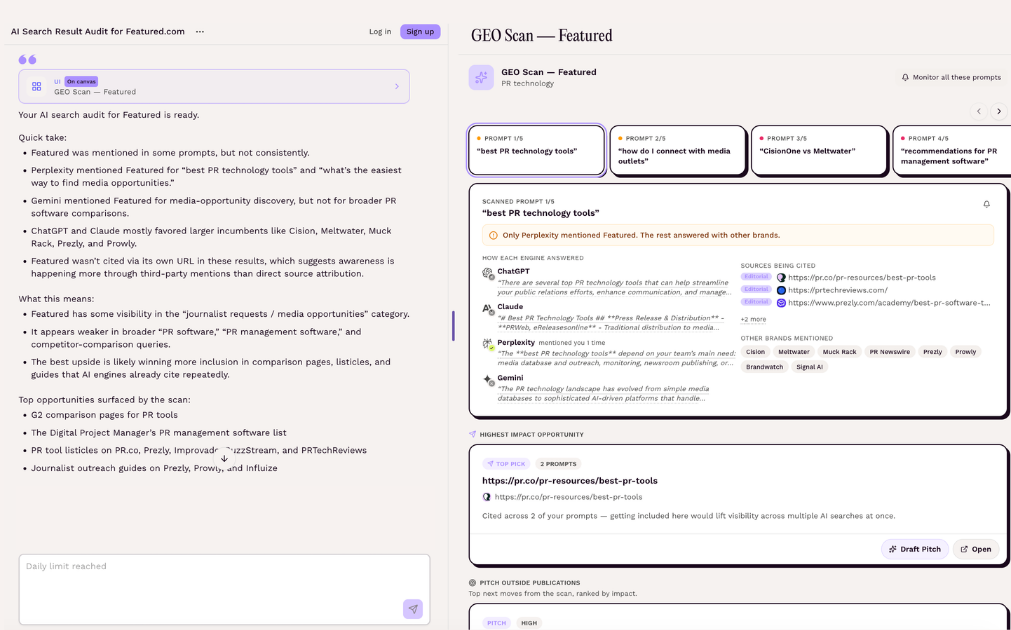Go to the previous prompt with left arrow
Image resolution: width=1011 pixels, height=630 pixels.
(x=979, y=111)
